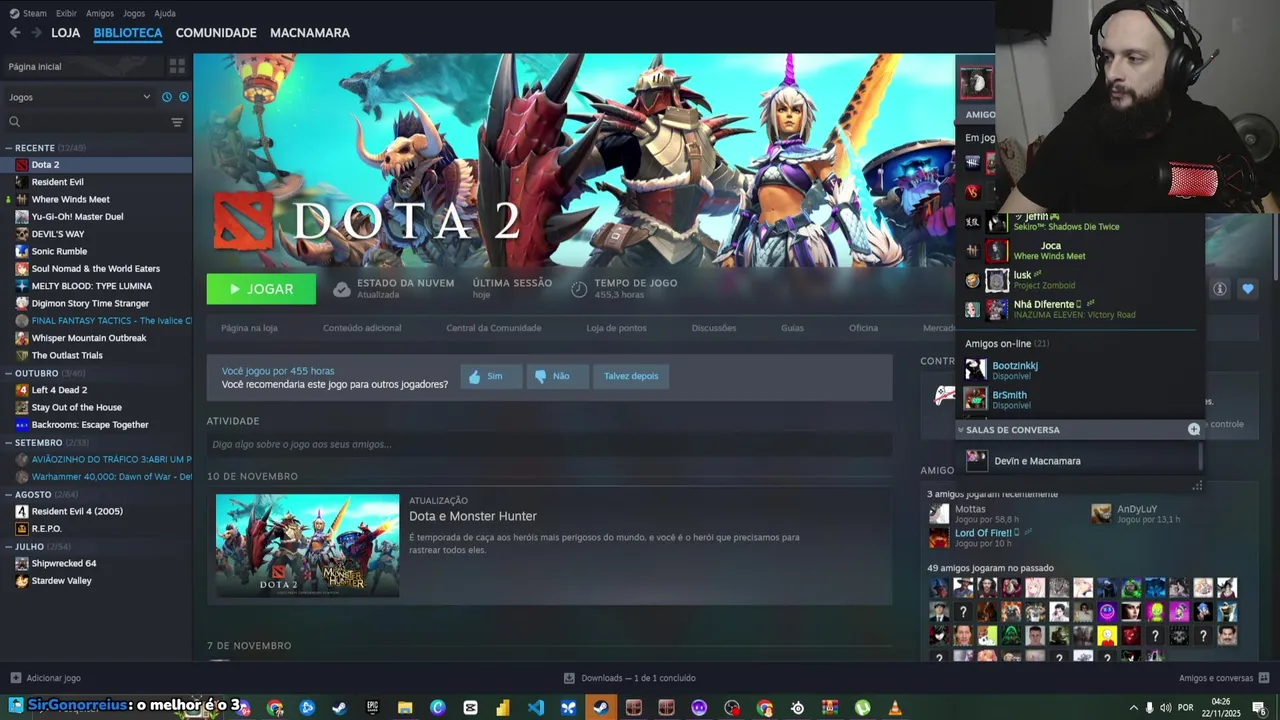Open Steam from the taskbar

tap(600, 708)
